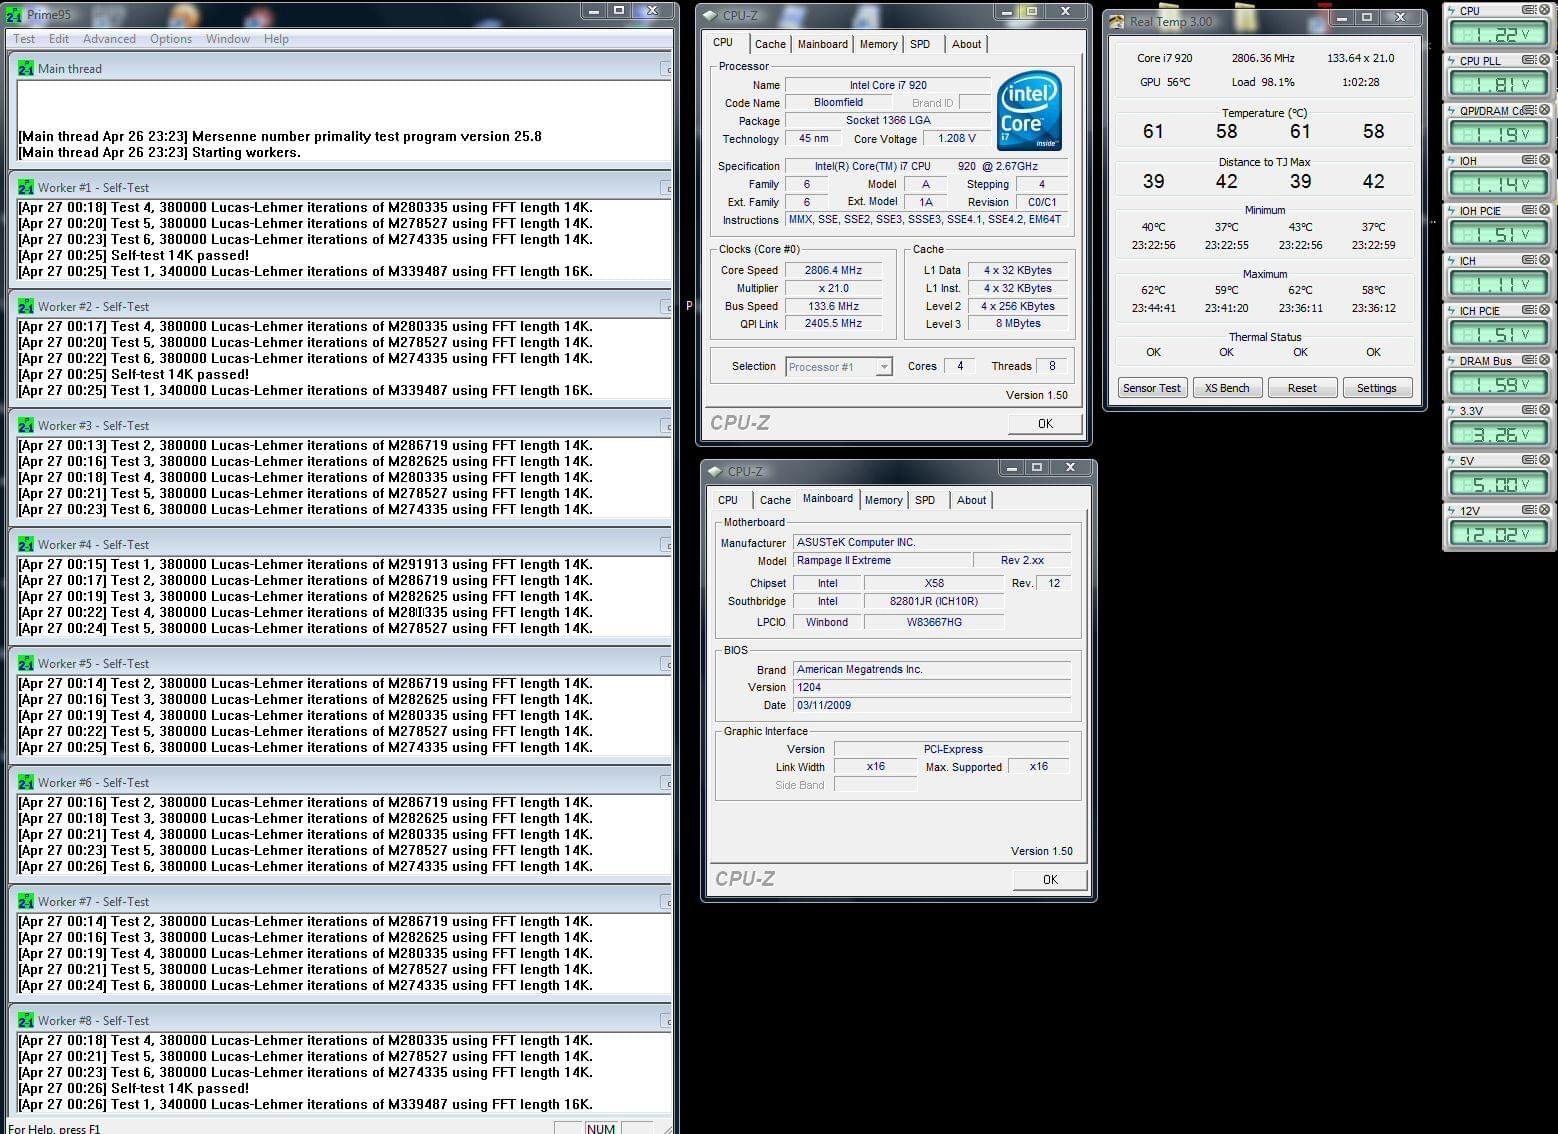
Task: Click the Worker #4 Self-Test window icon
Action: pos(26,544)
